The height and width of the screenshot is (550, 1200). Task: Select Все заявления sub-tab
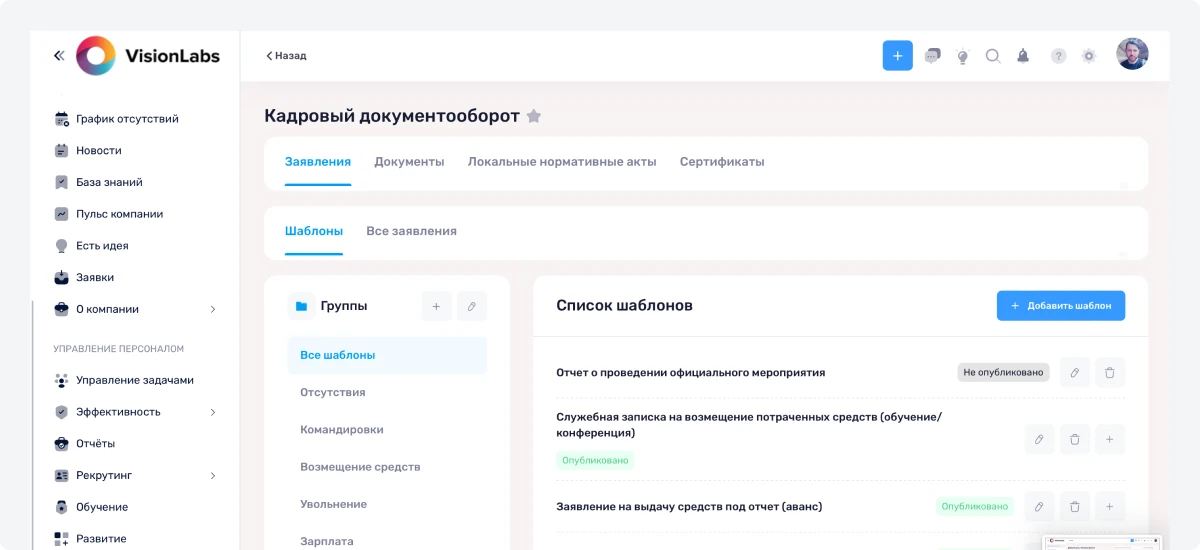point(411,231)
